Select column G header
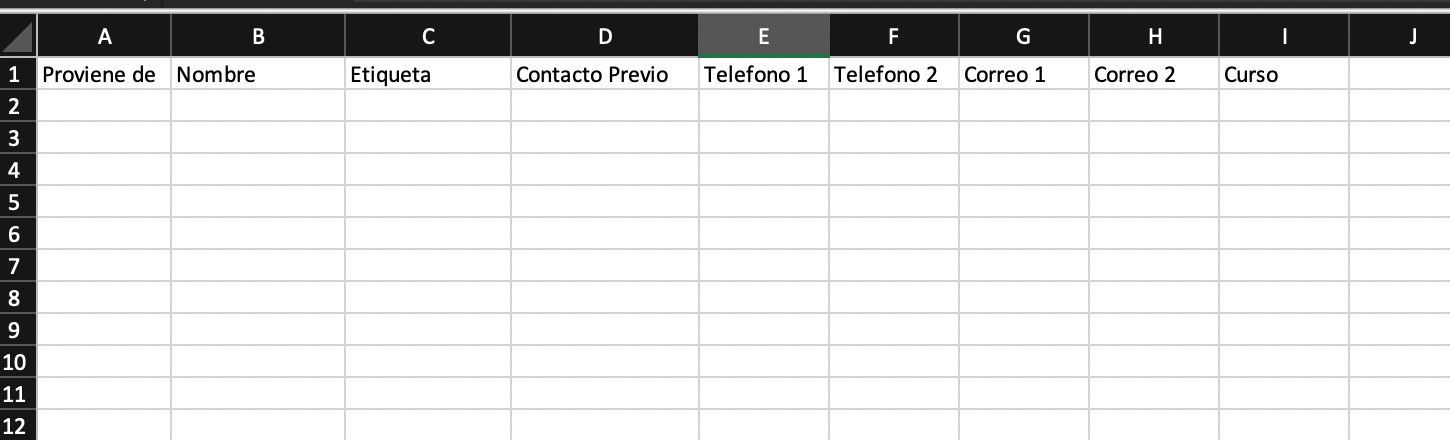The image size is (1450, 440). click(x=1023, y=37)
